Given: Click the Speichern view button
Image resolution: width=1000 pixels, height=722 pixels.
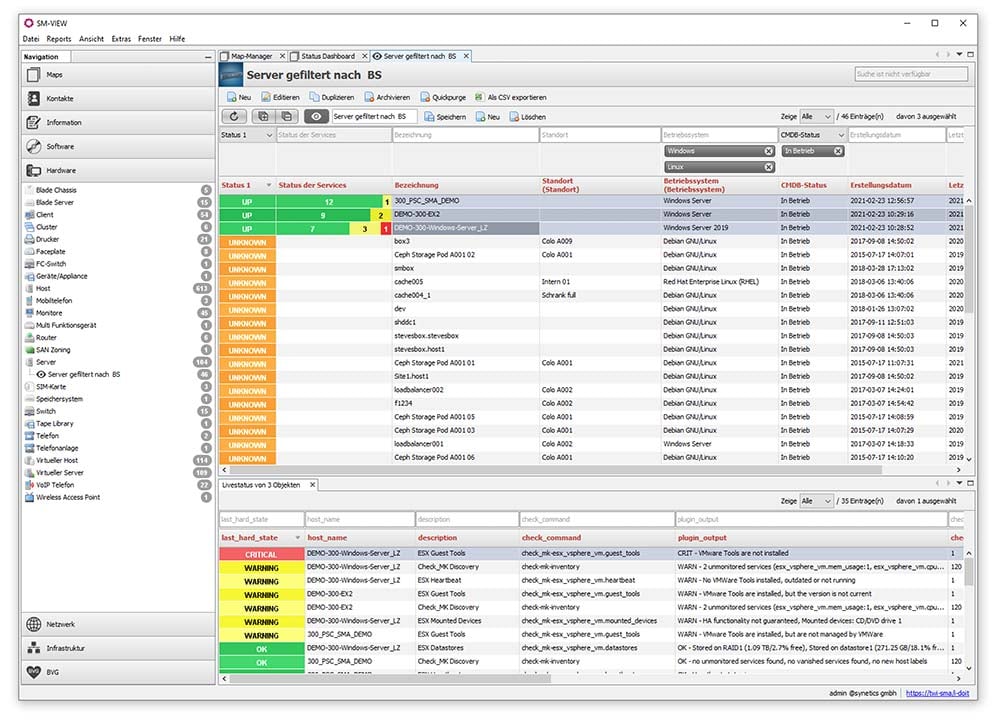Looking at the screenshot, I should (x=445, y=117).
